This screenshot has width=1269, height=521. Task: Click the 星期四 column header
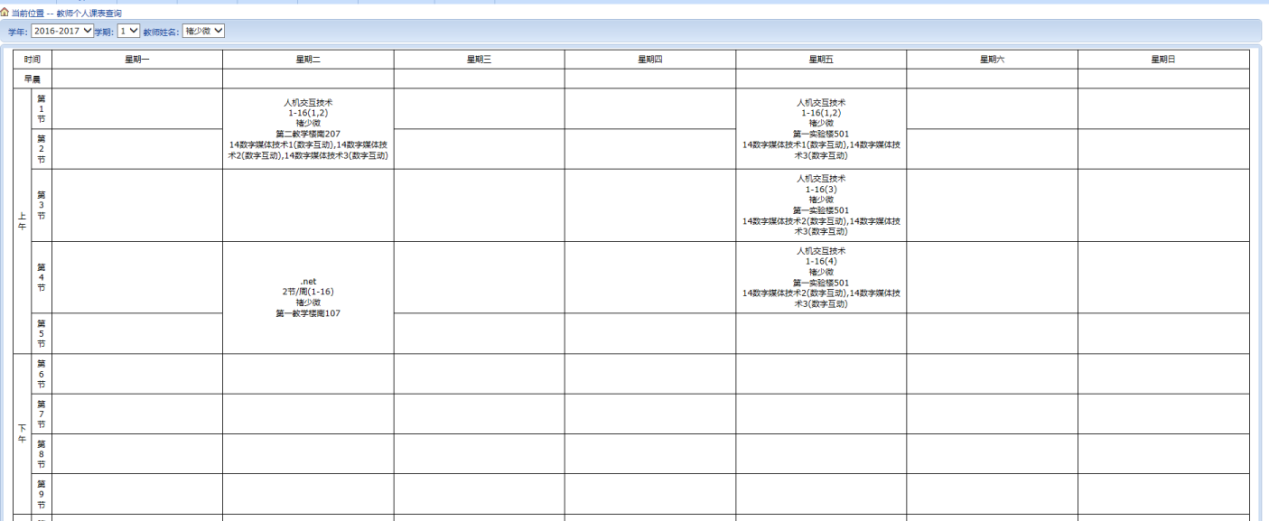[x=650, y=60]
